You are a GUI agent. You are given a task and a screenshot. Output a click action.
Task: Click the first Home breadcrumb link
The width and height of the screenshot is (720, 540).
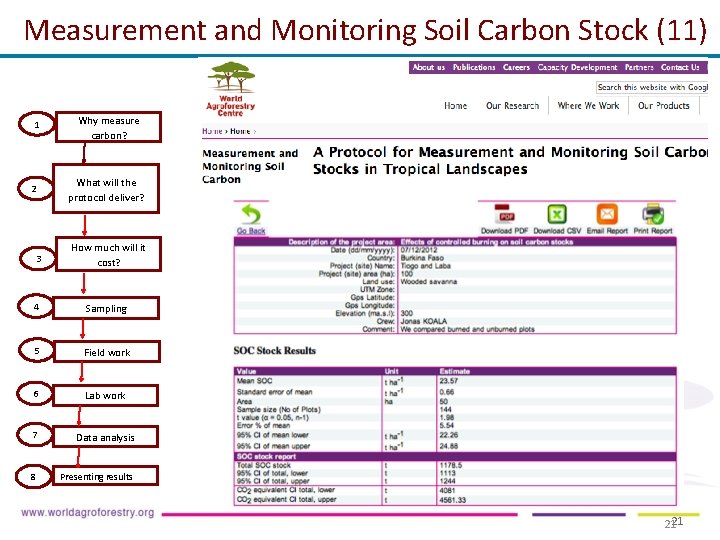(x=212, y=131)
